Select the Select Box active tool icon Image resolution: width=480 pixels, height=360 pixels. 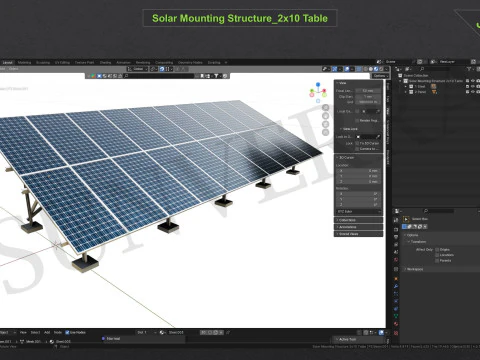[x=406, y=219]
